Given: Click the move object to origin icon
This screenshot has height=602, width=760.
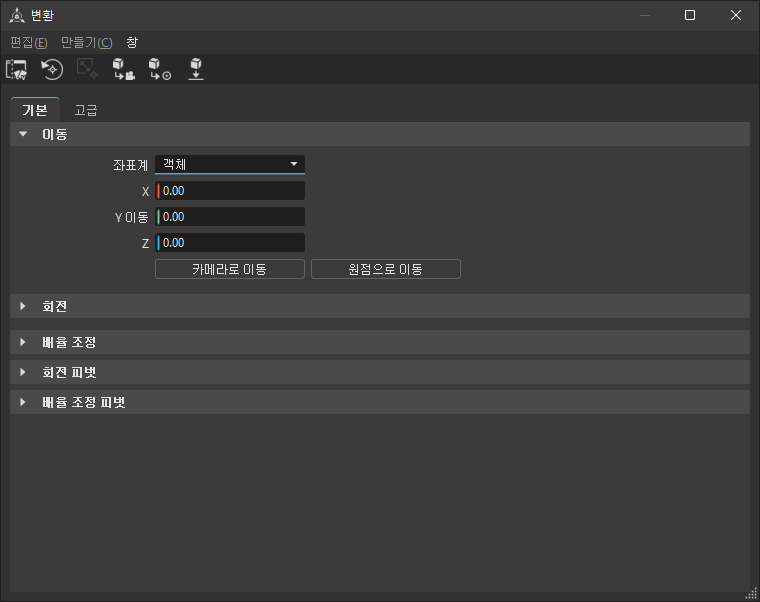Looking at the screenshot, I should (x=160, y=69).
